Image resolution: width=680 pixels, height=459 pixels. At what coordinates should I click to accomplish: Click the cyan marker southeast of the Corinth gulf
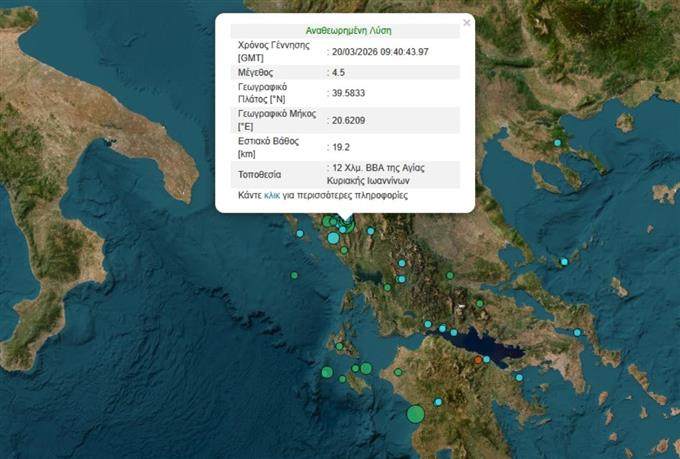point(520,377)
